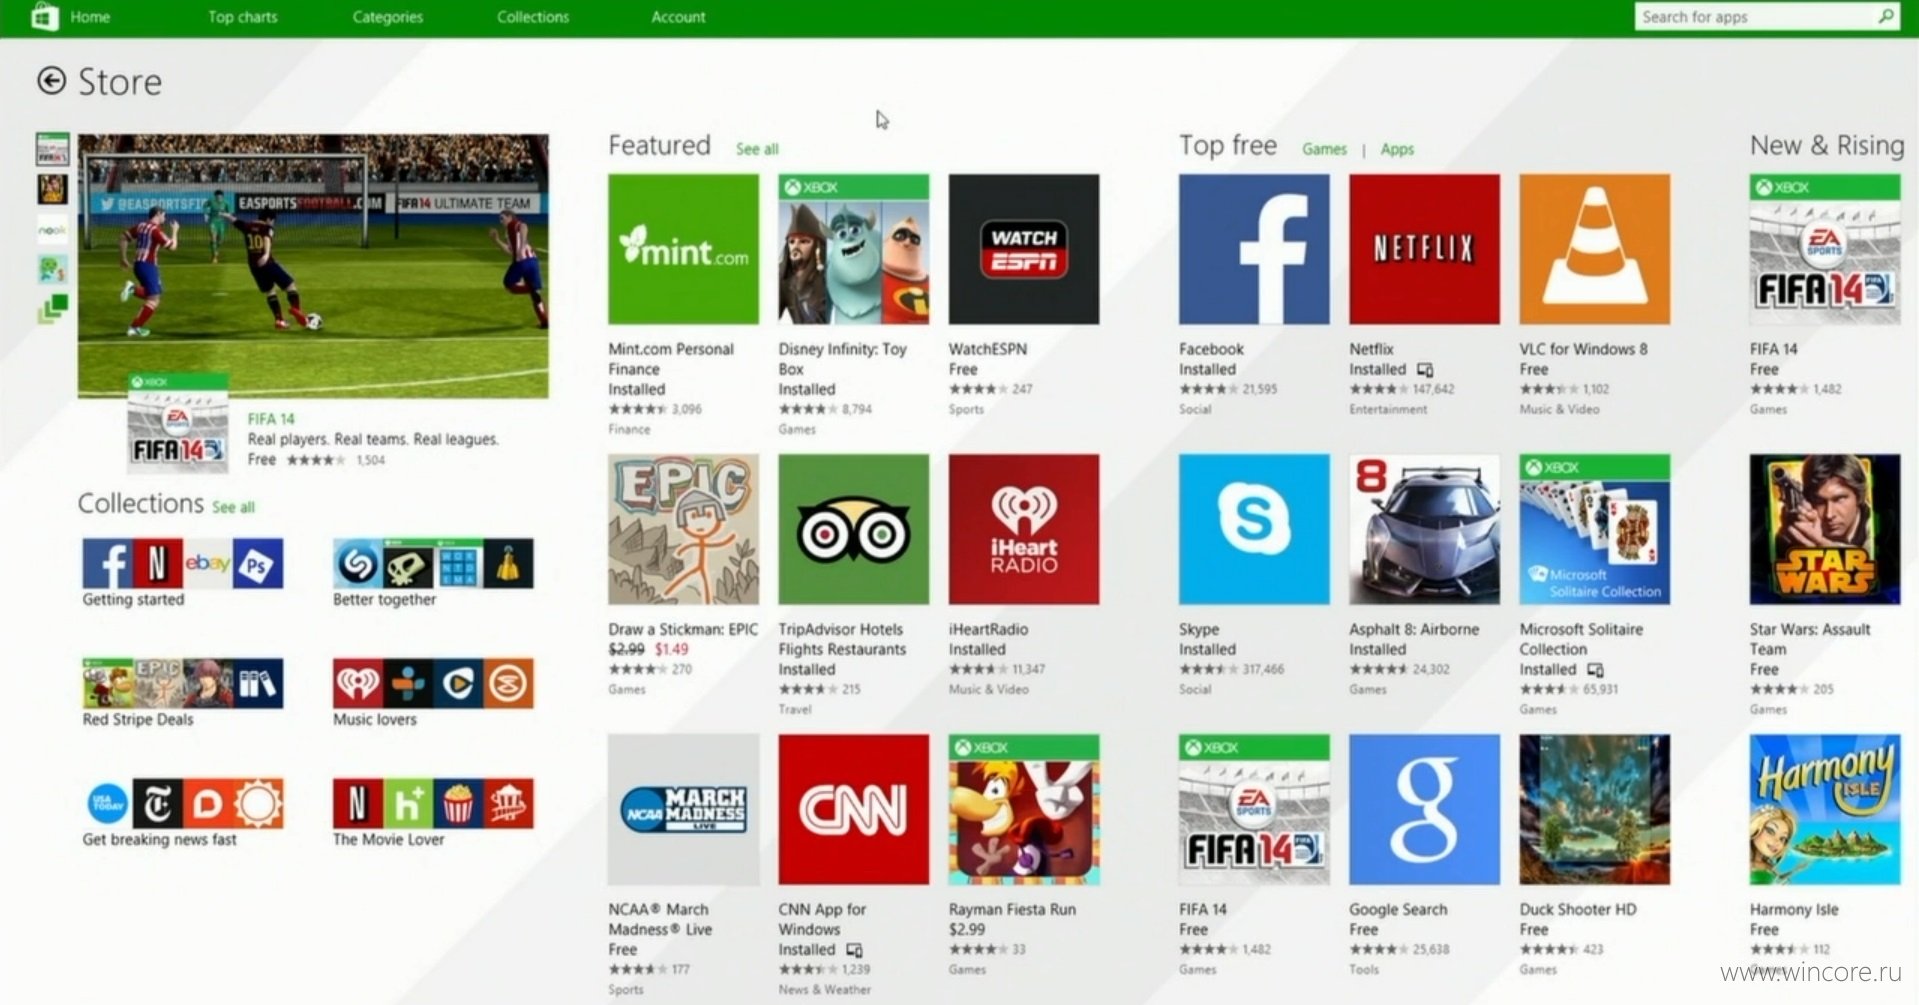The image size is (1919, 1005).
Task: Open the Skype app tile
Action: click(1254, 529)
